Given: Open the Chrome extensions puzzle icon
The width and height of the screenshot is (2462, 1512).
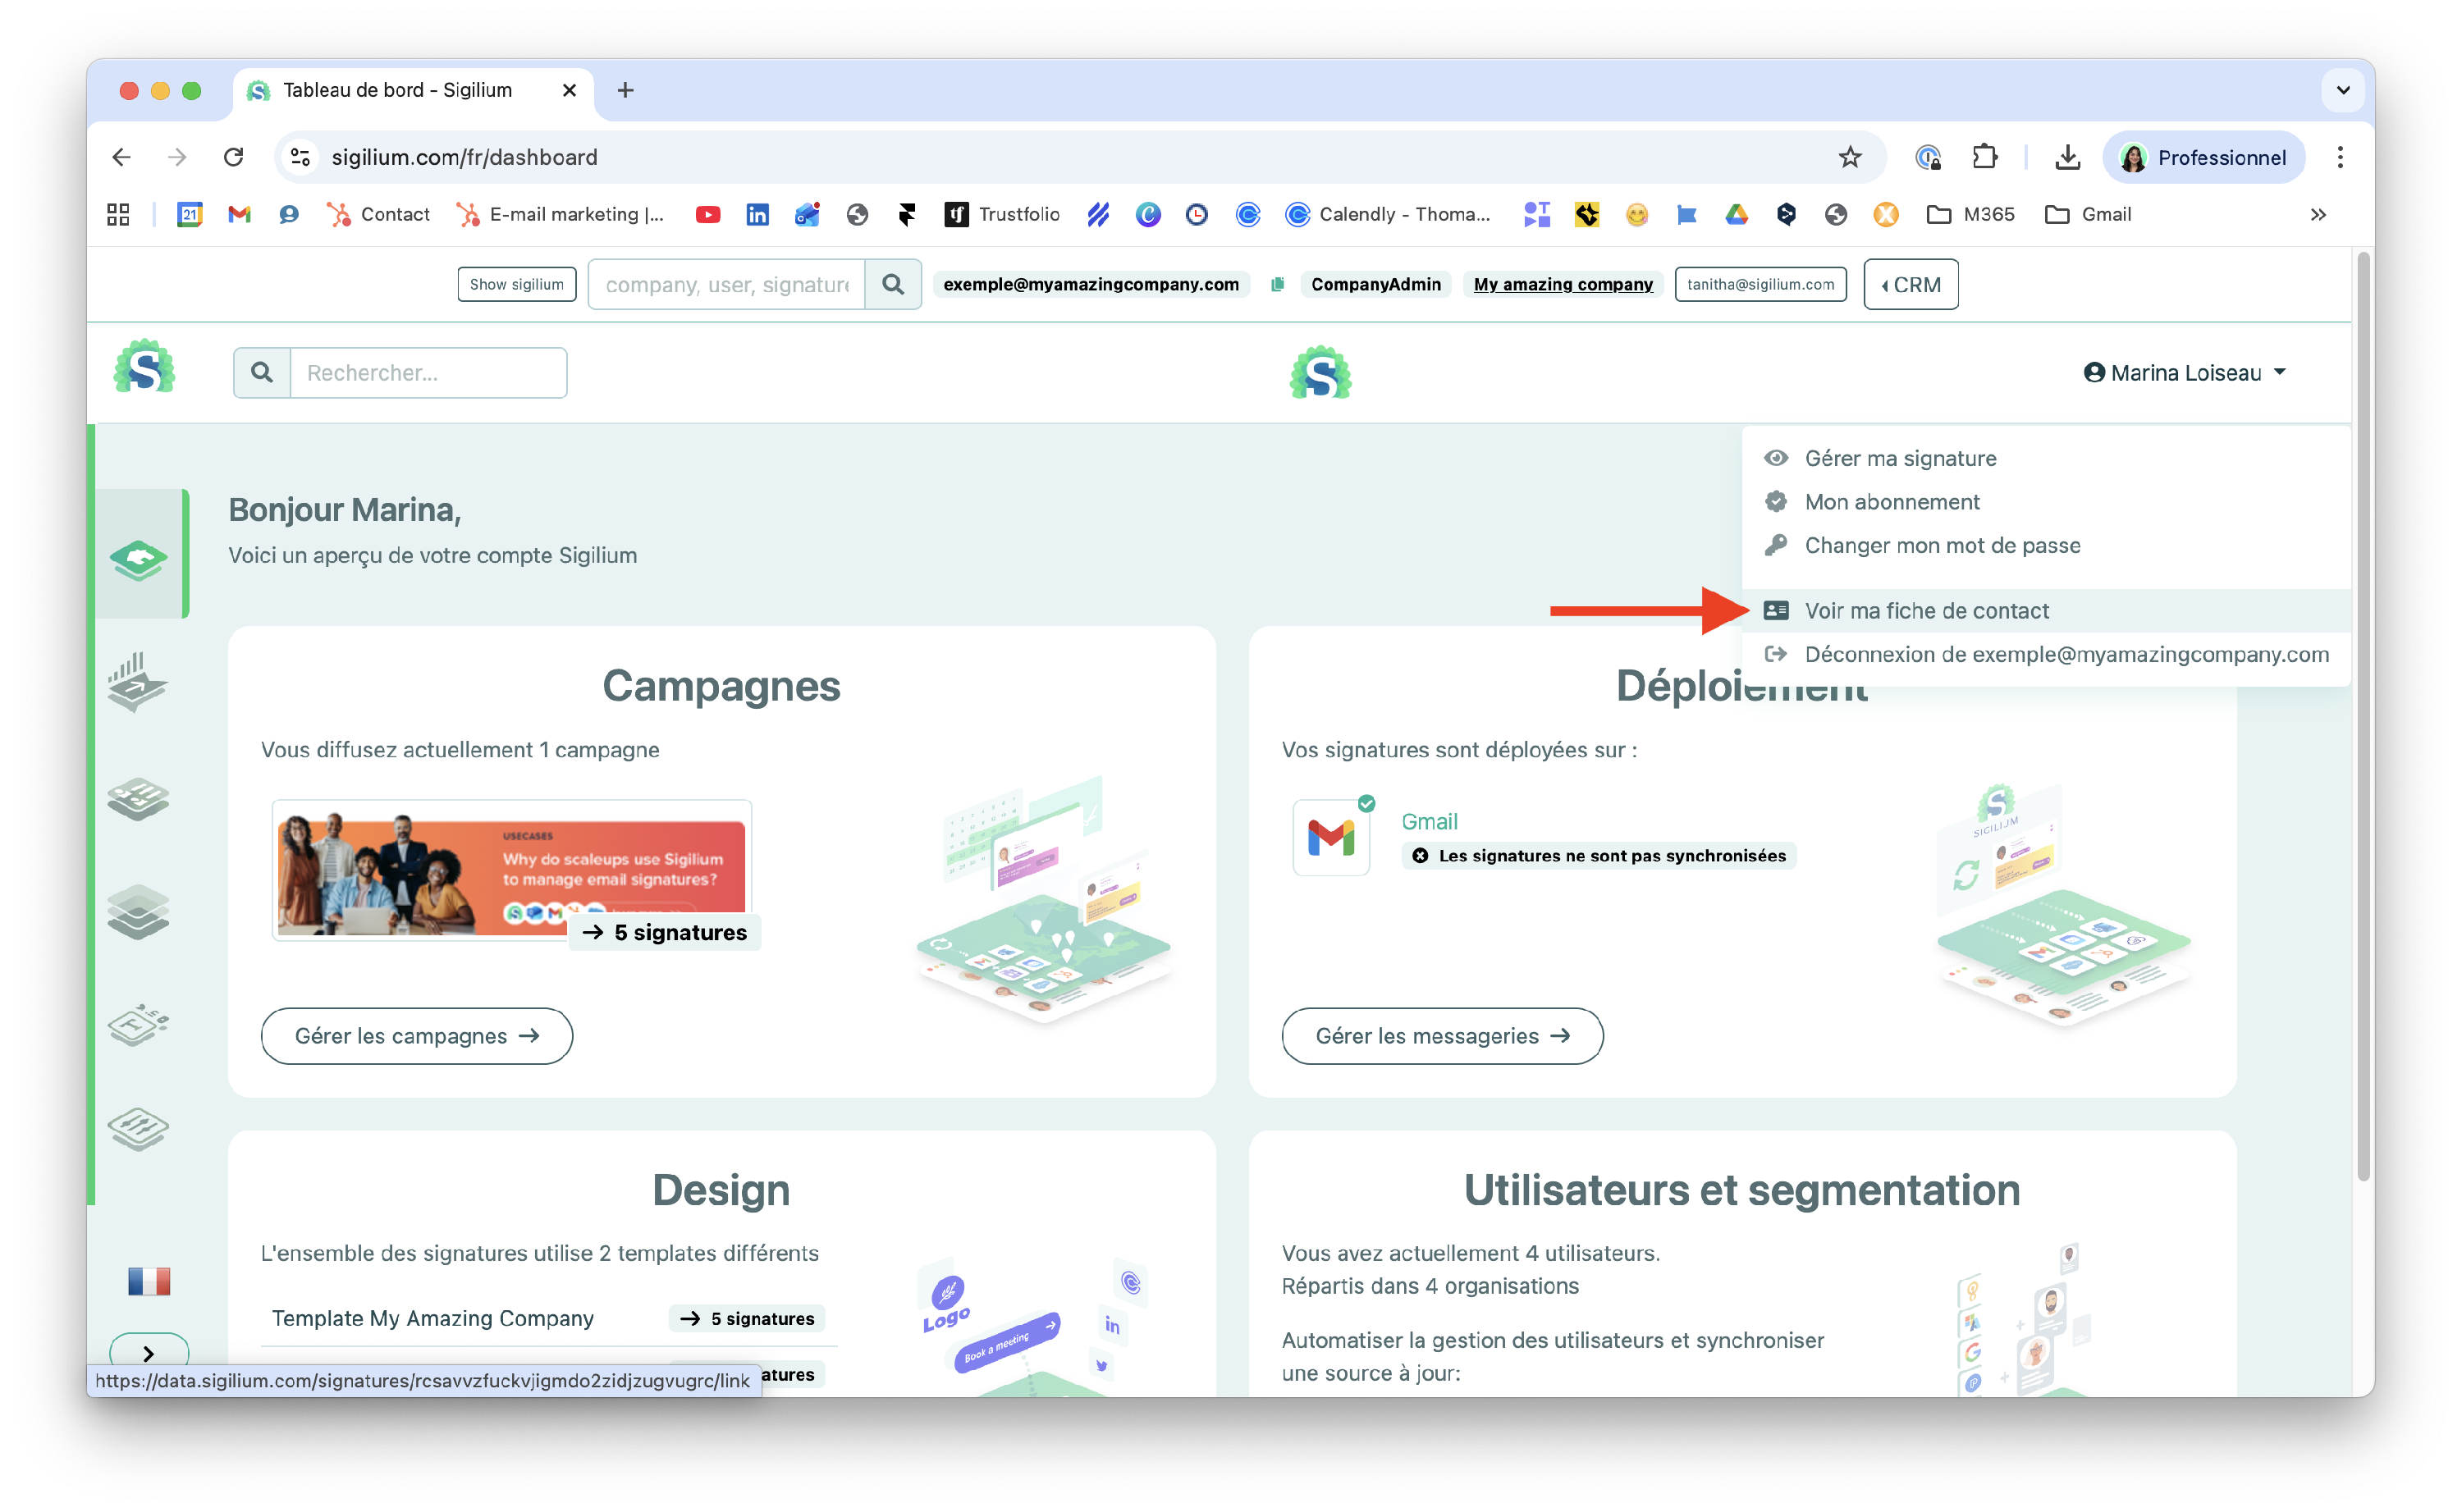Looking at the screenshot, I should (x=1984, y=157).
